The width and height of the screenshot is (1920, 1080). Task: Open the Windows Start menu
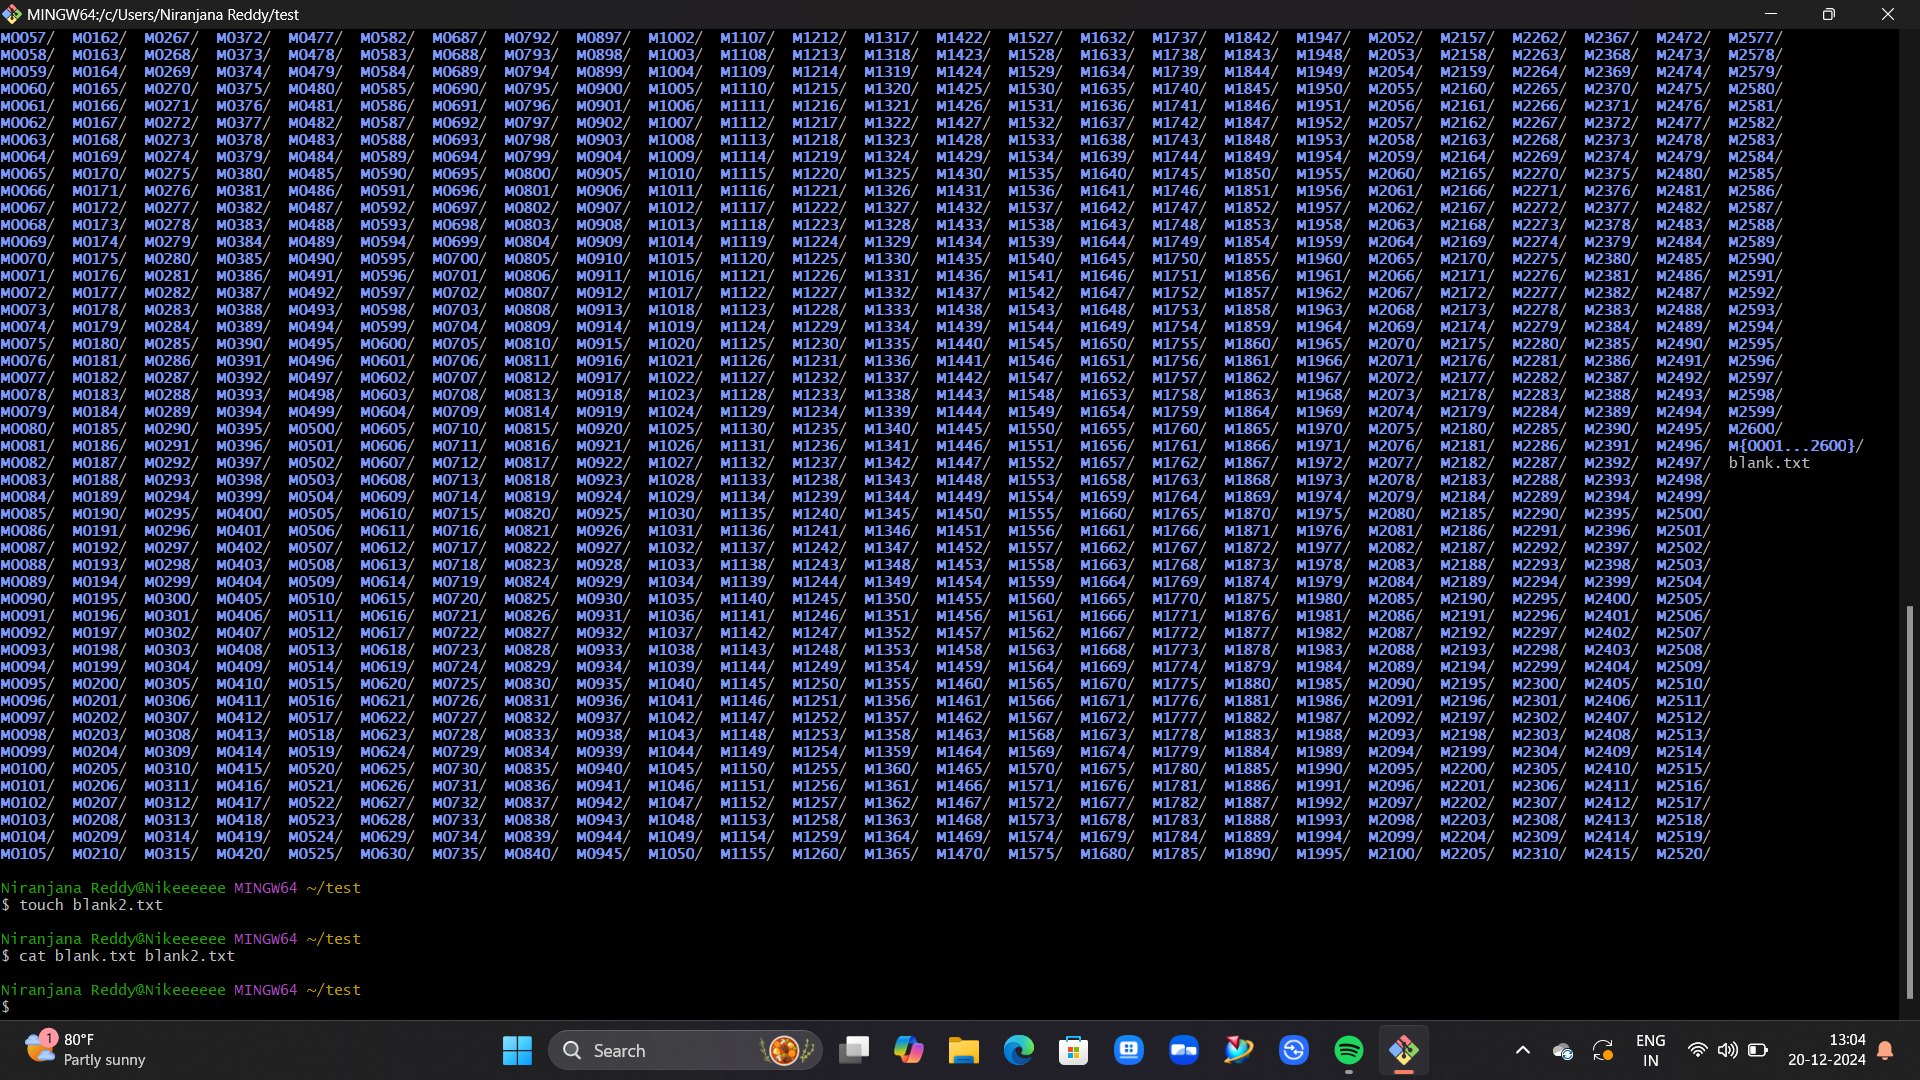[x=517, y=1050]
